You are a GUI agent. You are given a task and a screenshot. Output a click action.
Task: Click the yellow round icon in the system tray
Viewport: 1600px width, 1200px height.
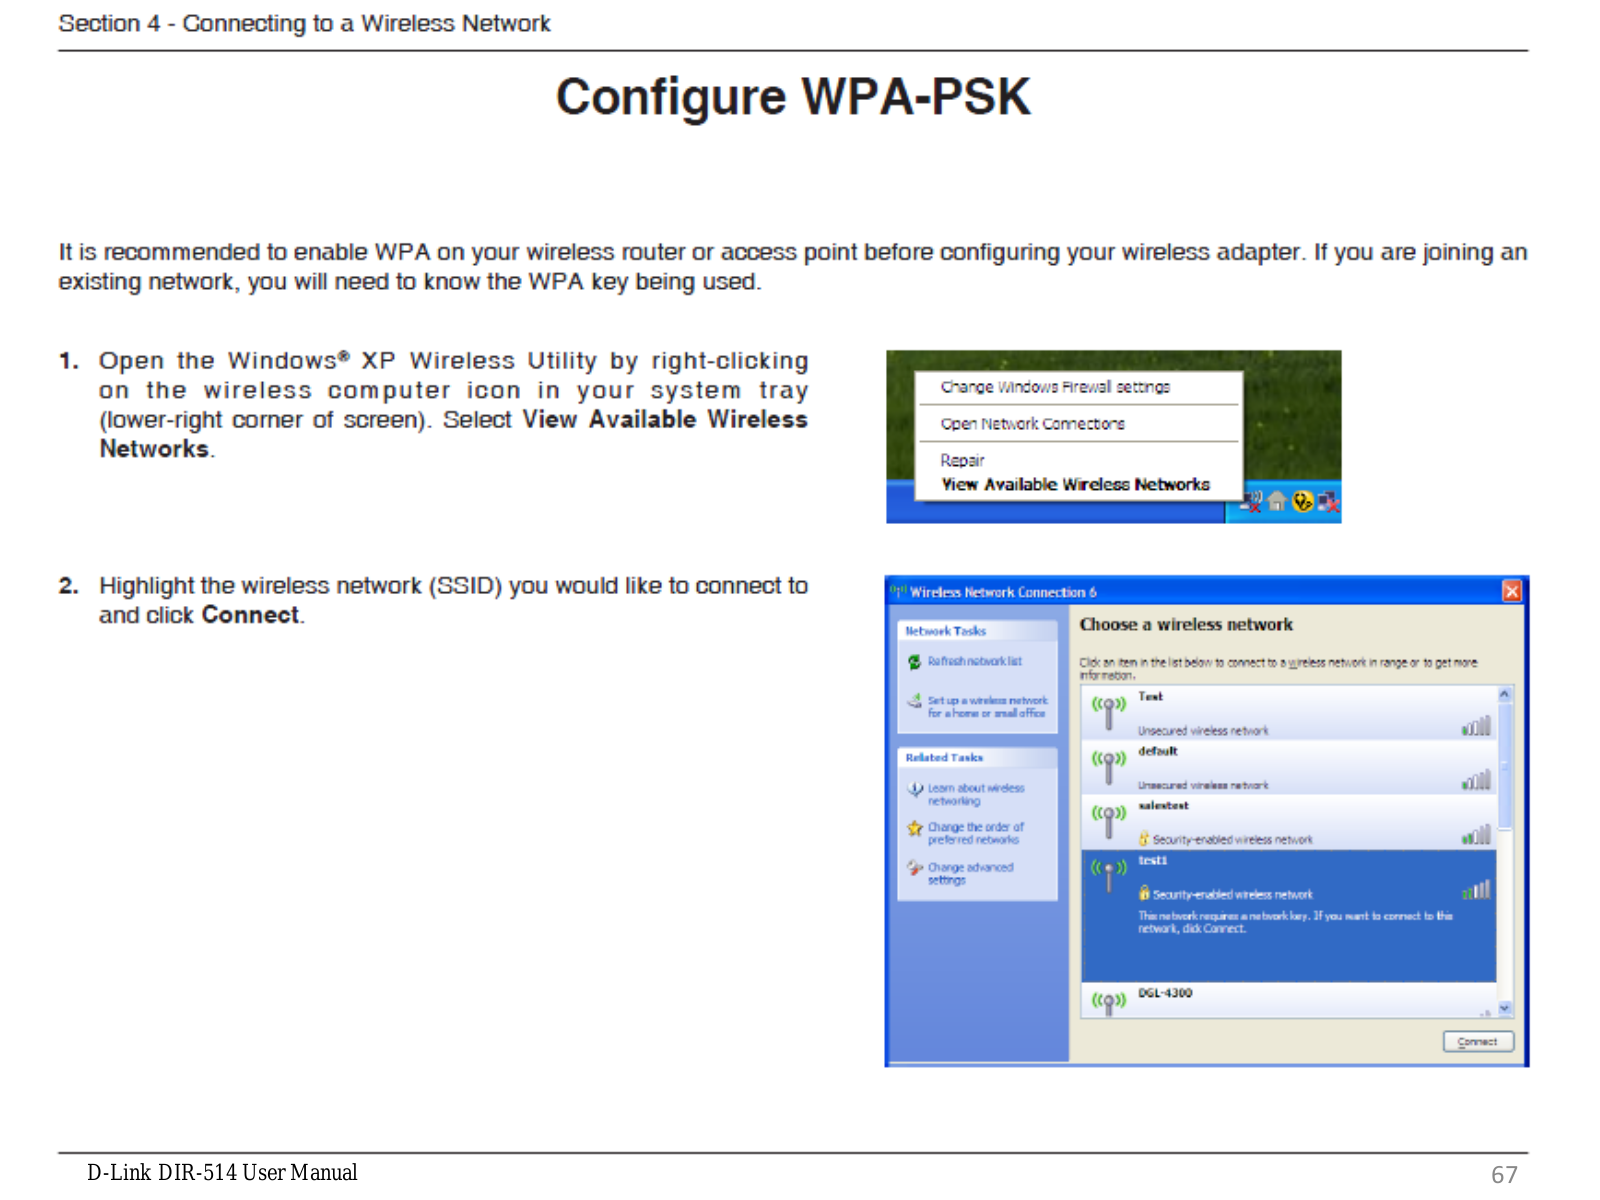pyautogui.click(x=1302, y=501)
